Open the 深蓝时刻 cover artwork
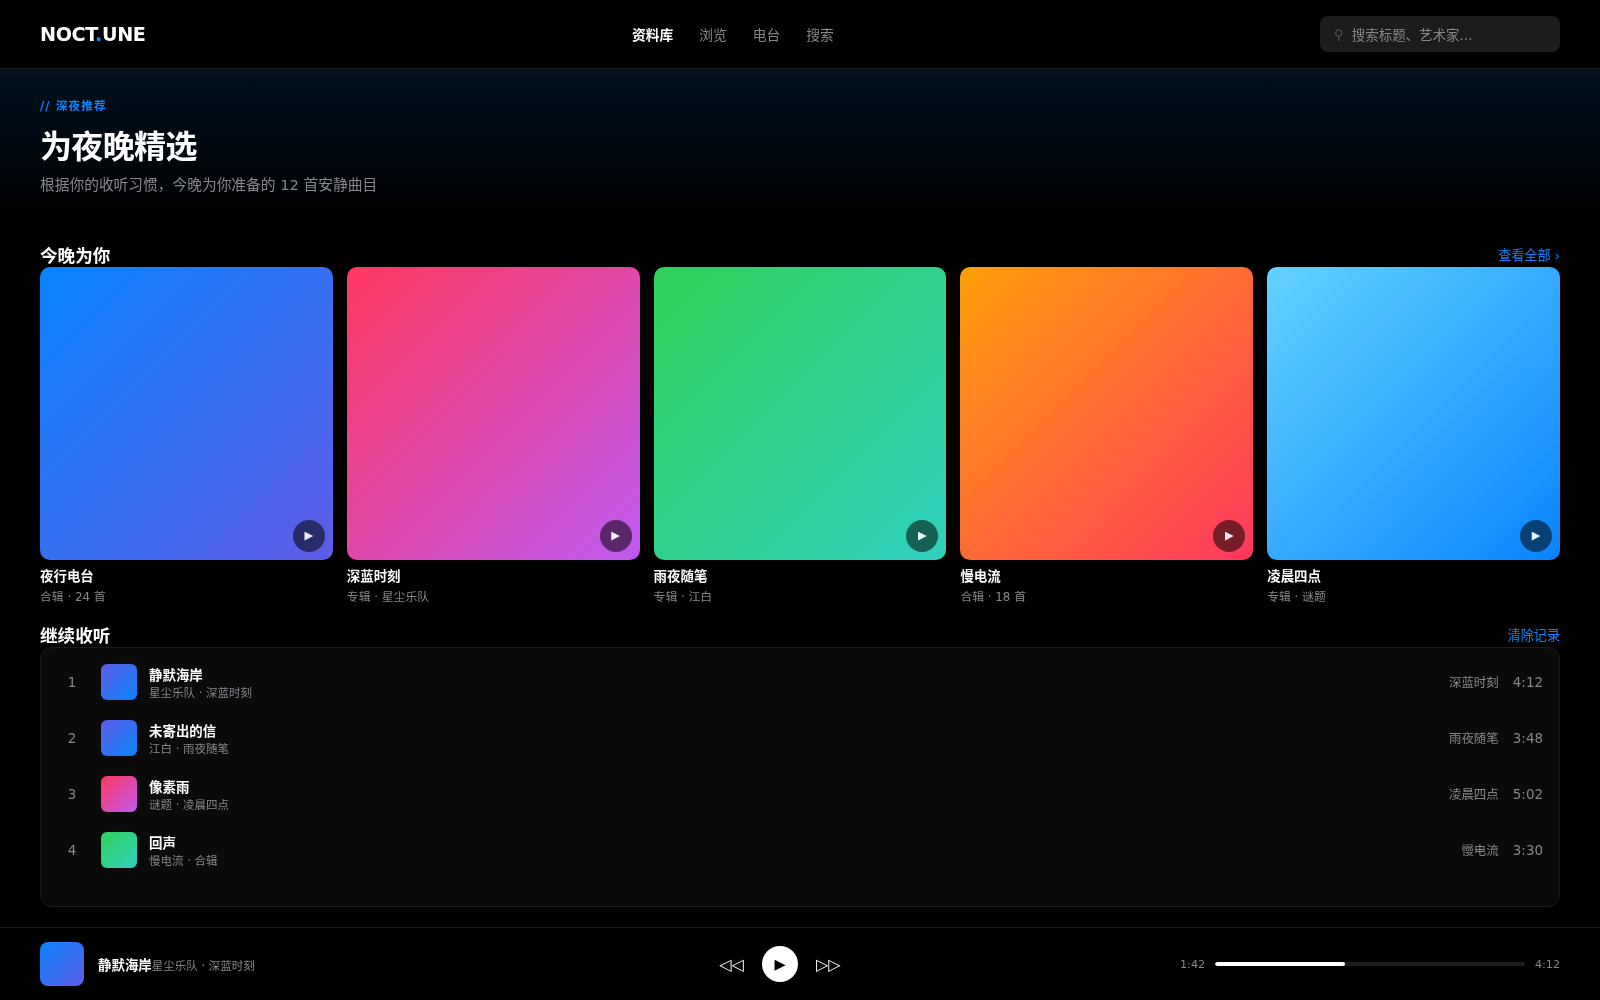Image resolution: width=1600 pixels, height=1000 pixels. (493, 413)
